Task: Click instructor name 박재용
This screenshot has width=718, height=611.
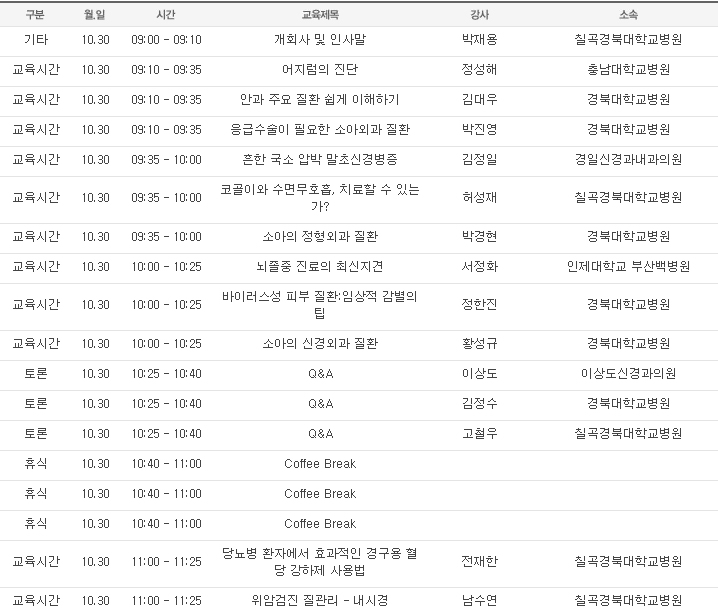Action: (x=479, y=40)
